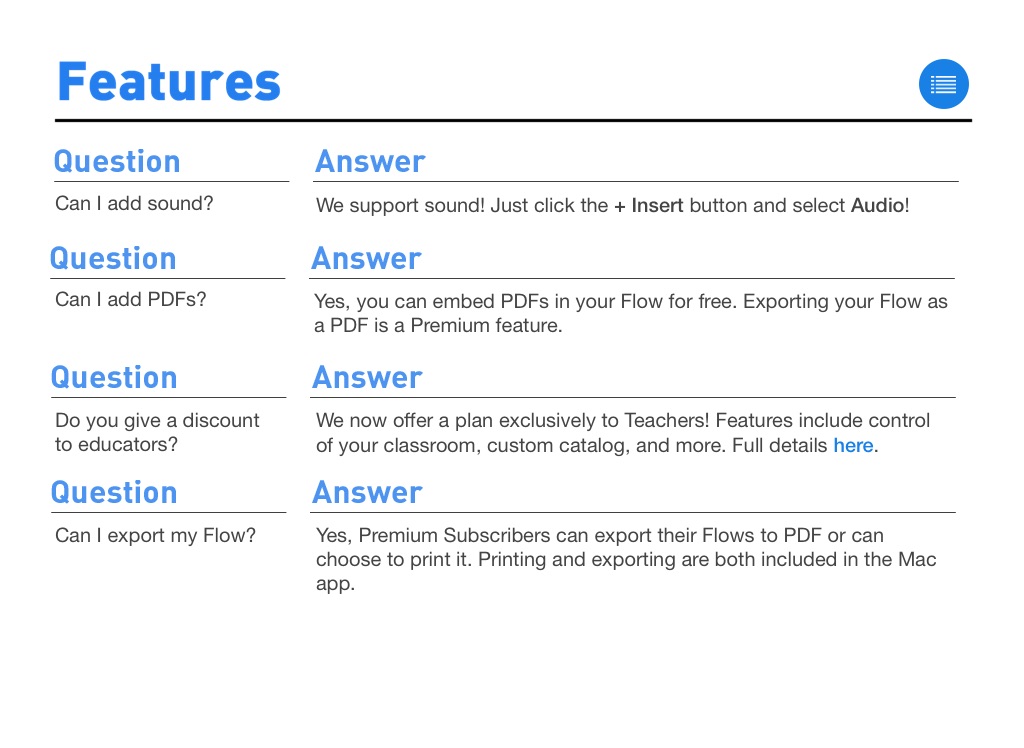Viewport: 1024px width, 748px height.
Task: Click the Question heading above 'Can I add PDFs?'
Action: click(x=113, y=259)
